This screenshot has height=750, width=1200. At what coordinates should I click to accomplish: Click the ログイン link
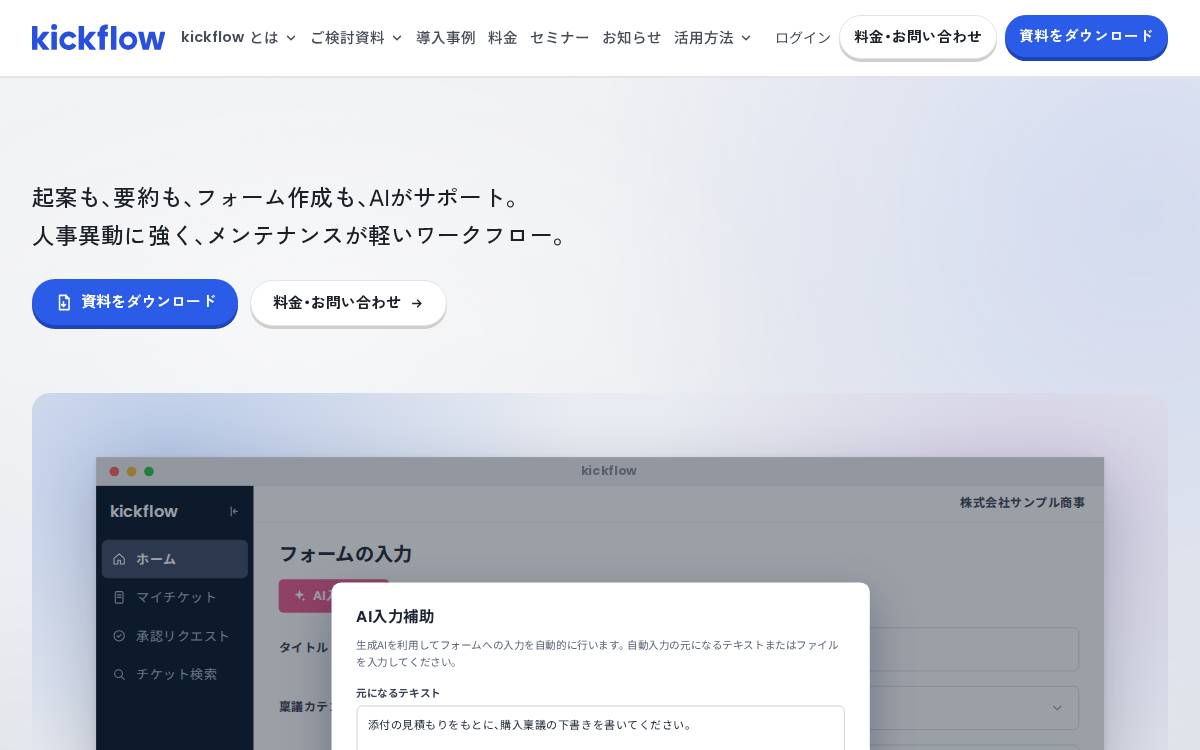point(802,38)
